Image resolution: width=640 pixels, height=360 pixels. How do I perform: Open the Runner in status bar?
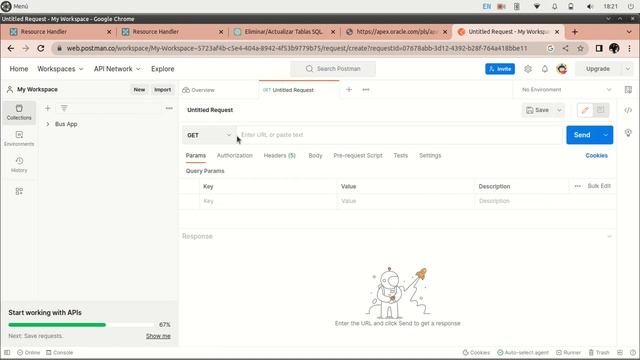coord(568,353)
